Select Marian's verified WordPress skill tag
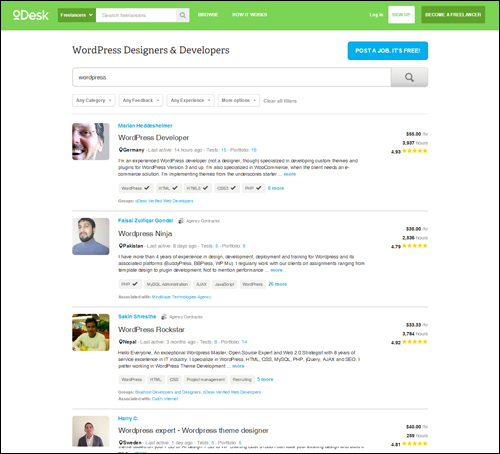This screenshot has width=500, height=454. click(136, 188)
